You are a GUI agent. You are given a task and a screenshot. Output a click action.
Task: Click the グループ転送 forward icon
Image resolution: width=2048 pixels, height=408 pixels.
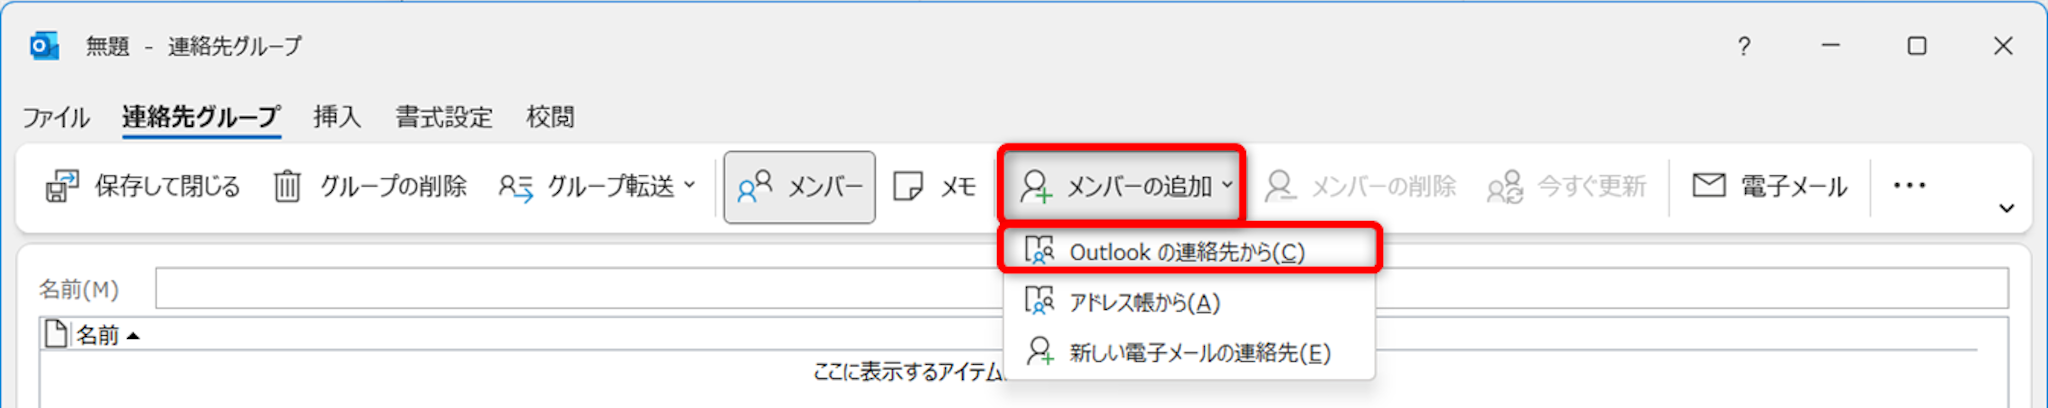tap(516, 187)
